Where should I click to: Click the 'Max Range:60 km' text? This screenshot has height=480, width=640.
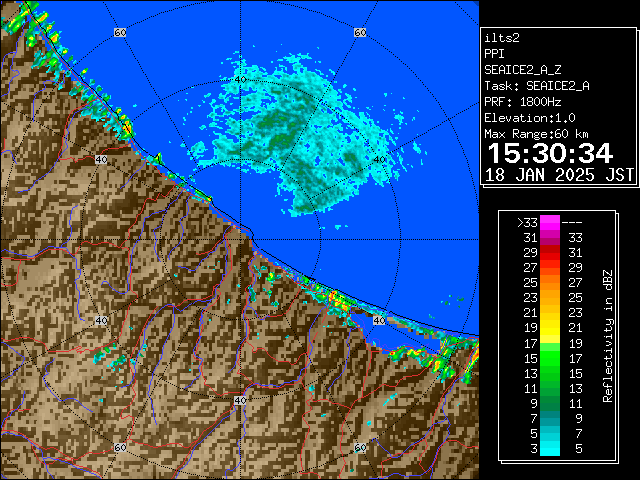pos(536,134)
